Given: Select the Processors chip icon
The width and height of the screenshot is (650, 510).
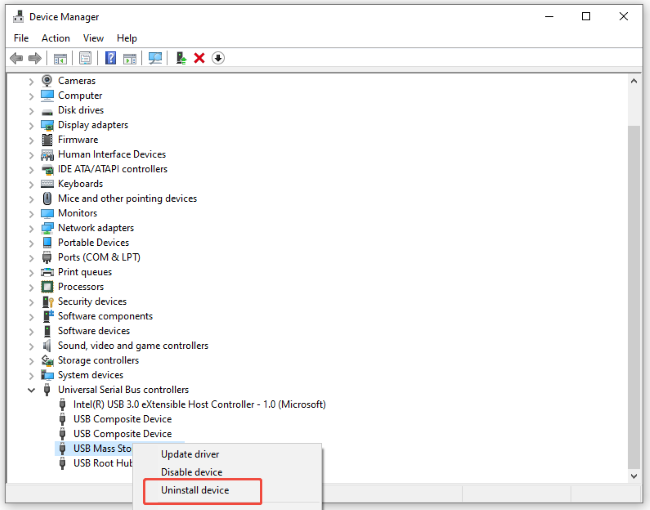Looking at the screenshot, I should click(x=47, y=287).
